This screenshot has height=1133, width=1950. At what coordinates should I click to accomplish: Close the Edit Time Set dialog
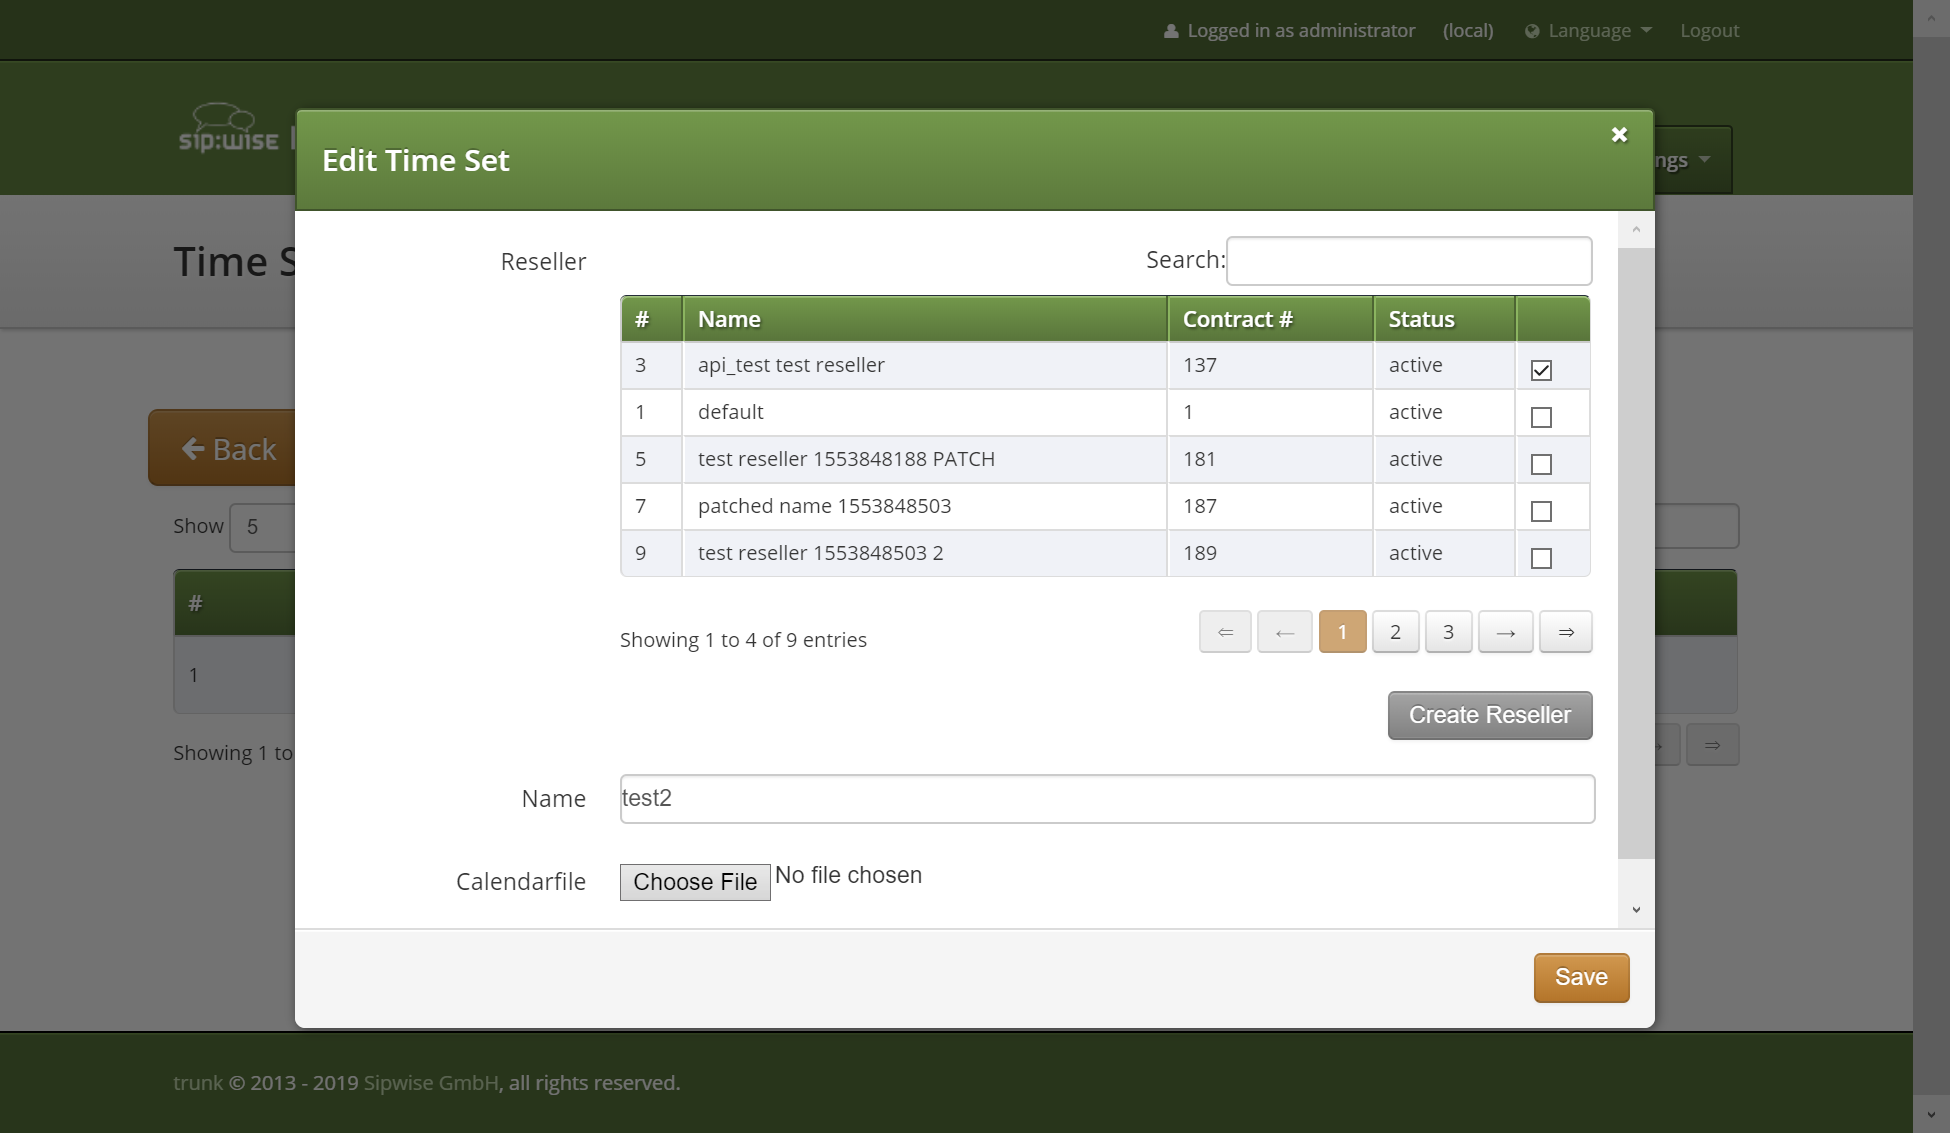click(1619, 135)
